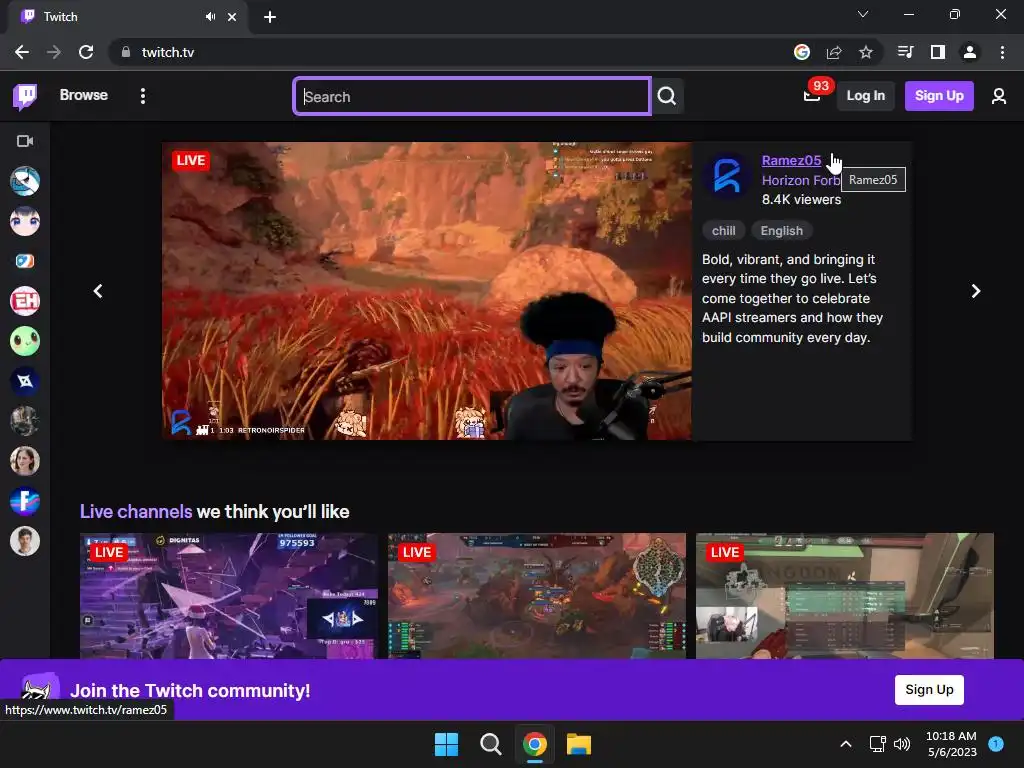Select the English tag
1024x768 pixels.
782,231
